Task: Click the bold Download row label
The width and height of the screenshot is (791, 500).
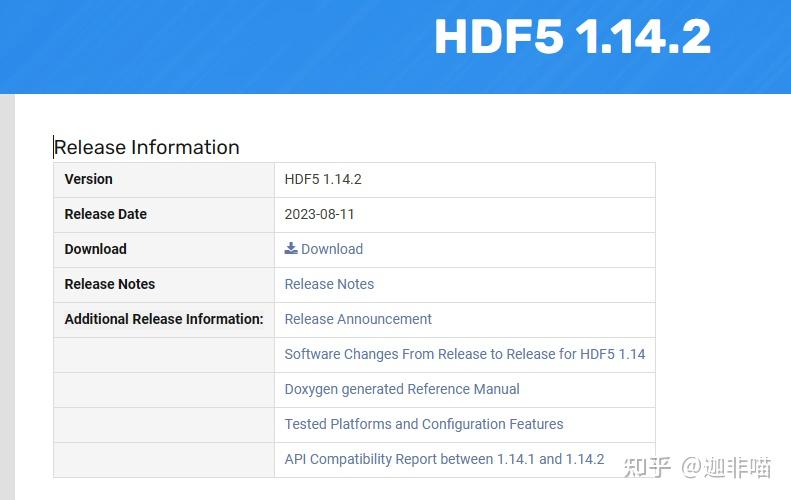Action: 95,249
